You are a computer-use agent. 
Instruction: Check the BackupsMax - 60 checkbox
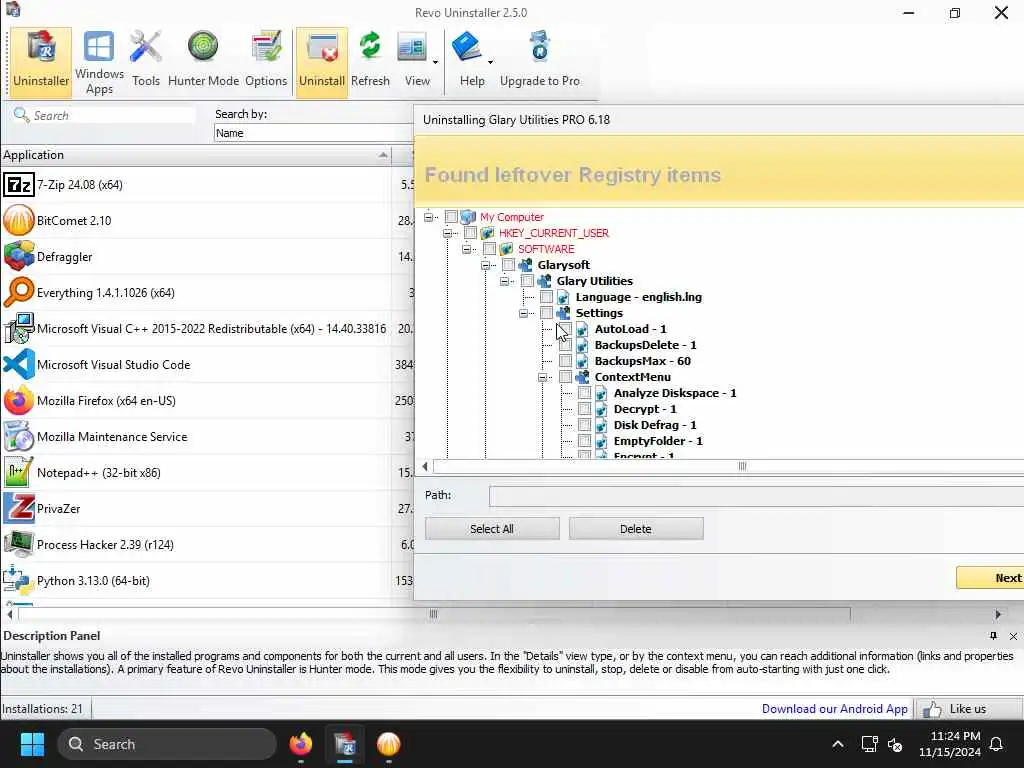tap(566, 360)
